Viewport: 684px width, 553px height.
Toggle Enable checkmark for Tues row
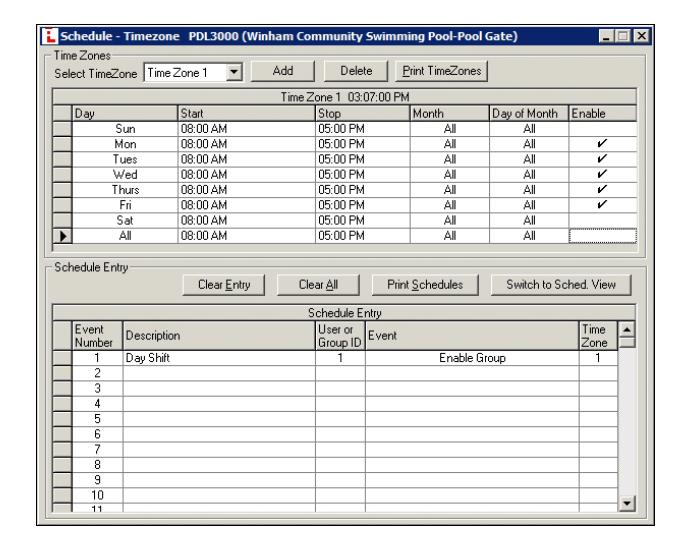(602, 159)
